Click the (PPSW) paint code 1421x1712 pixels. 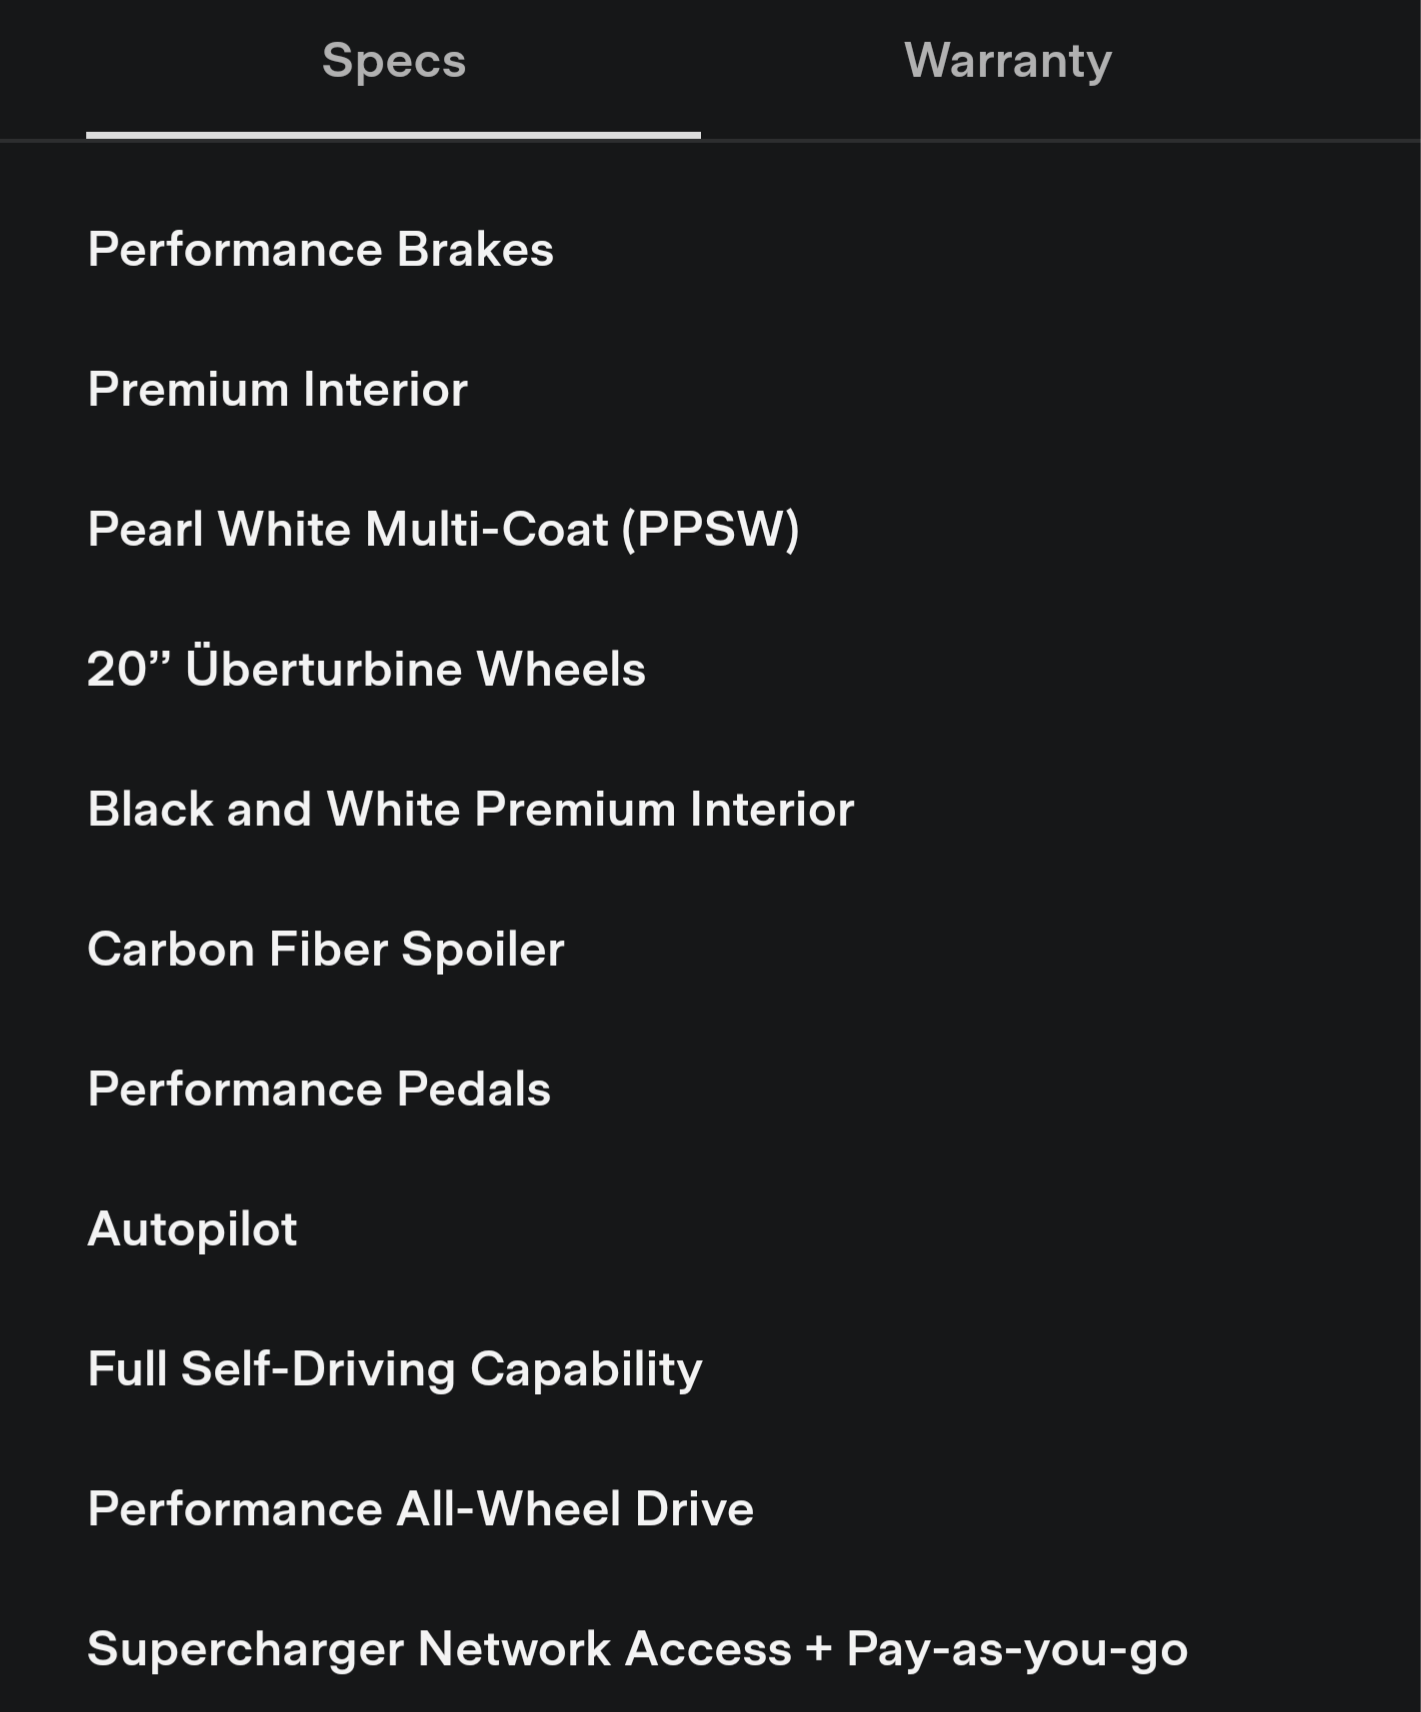pos(710,529)
